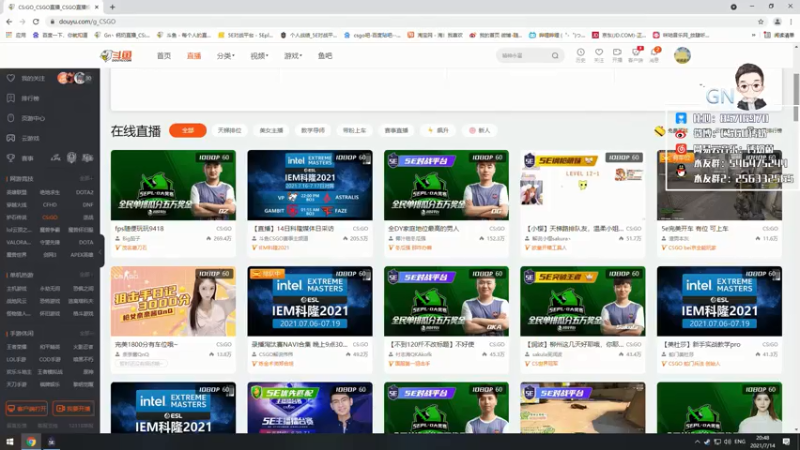Select 直播 in top navigation
The width and height of the screenshot is (800, 450).
tap(194, 56)
